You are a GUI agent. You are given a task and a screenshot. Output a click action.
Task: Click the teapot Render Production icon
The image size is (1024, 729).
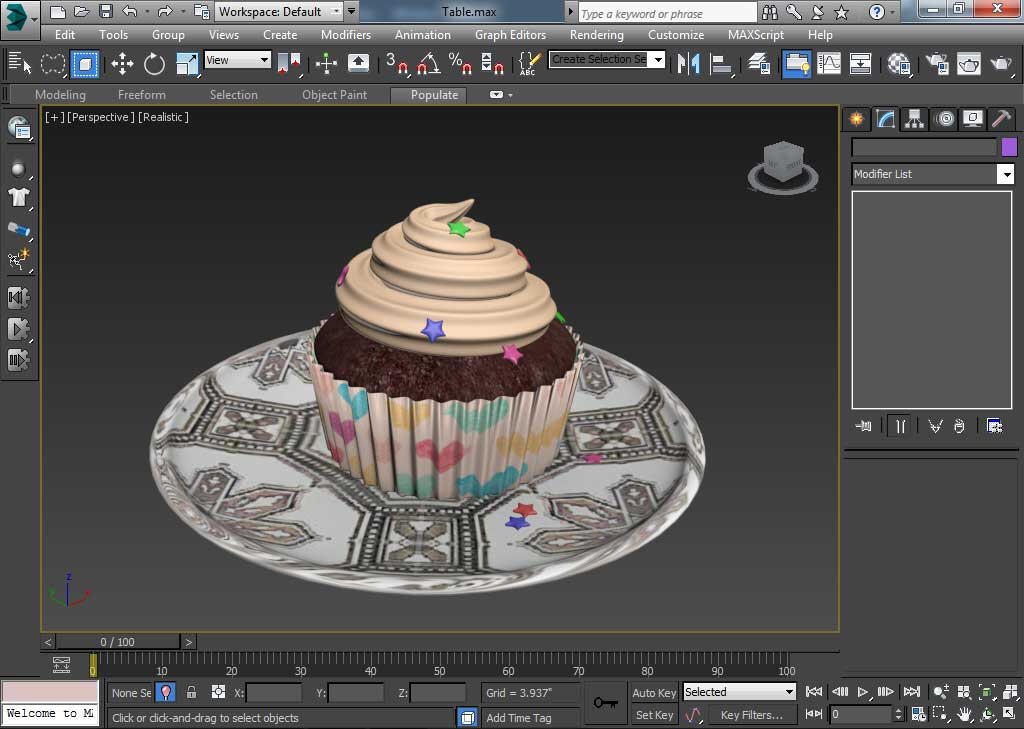tap(1001, 64)
